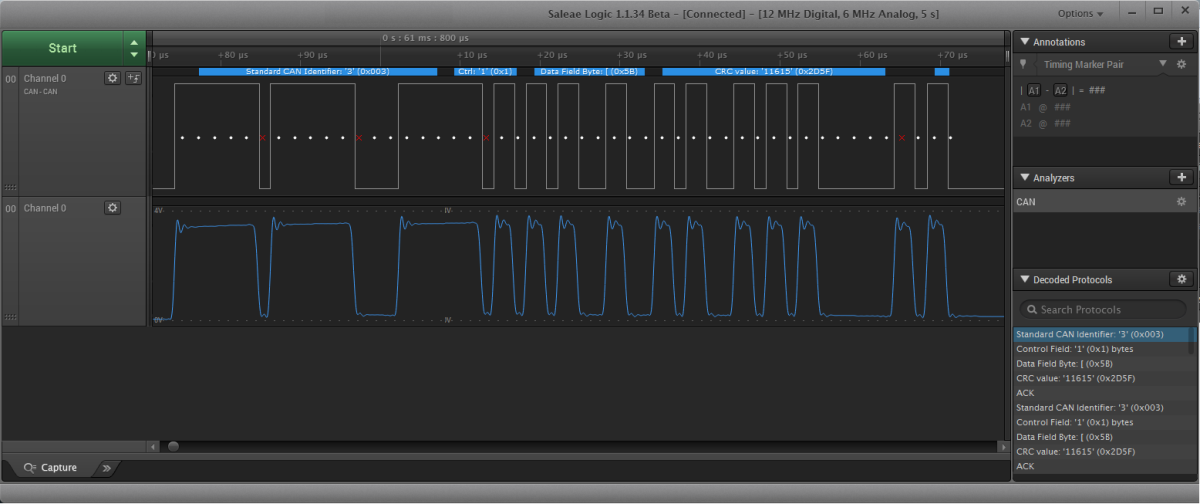Place the A1 timing marker
Image resolution: width=1200 pixels, height=504 pixels.
1033,90
